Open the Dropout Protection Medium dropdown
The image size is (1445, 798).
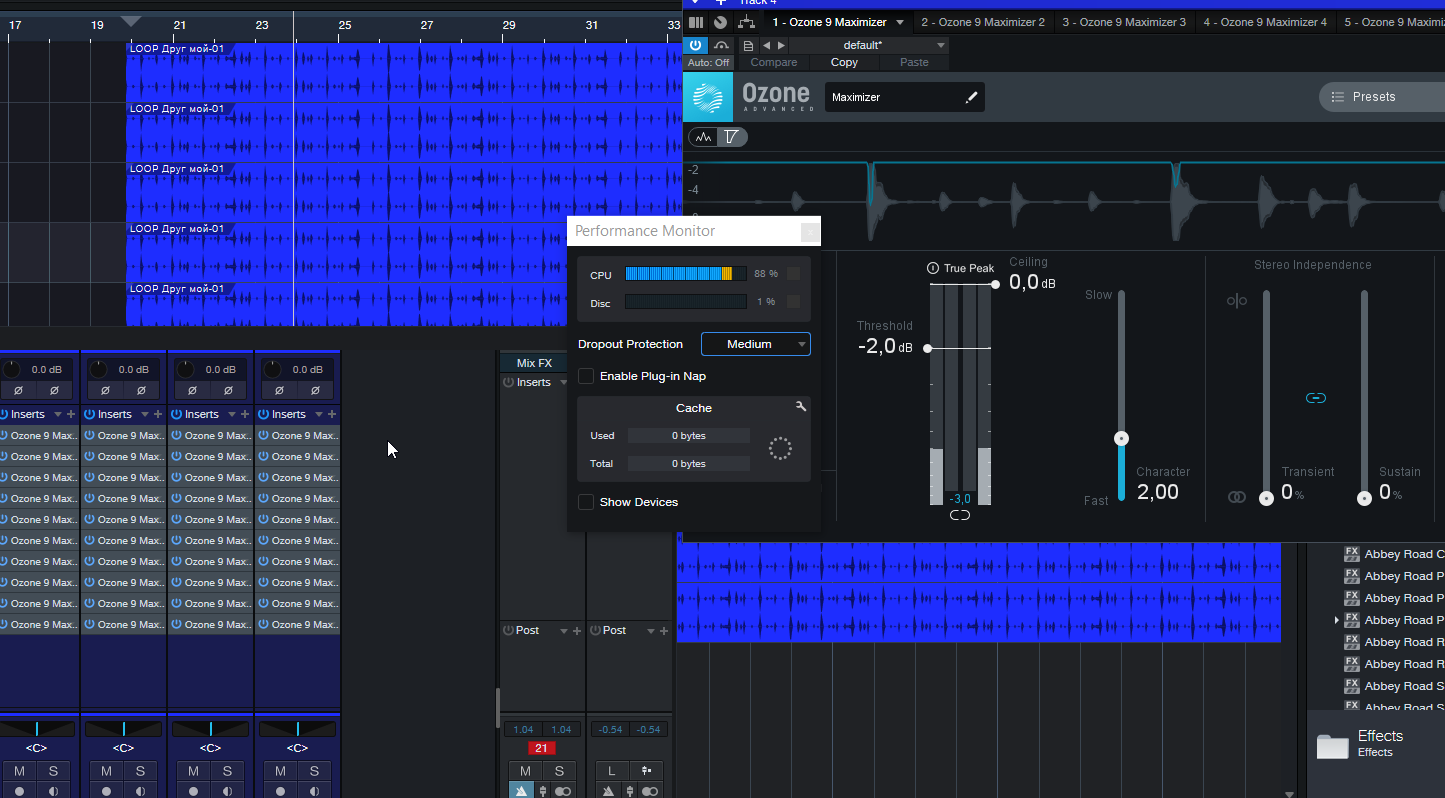(x=756, y=344)
